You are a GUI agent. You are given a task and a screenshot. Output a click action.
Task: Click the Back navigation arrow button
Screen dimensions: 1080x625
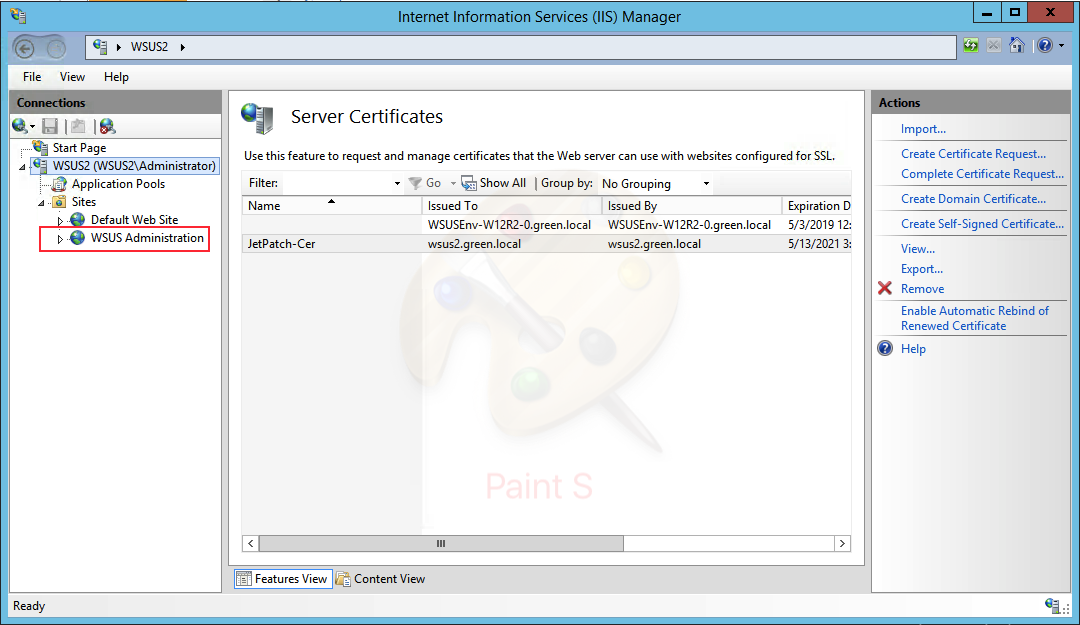point(25,48)
